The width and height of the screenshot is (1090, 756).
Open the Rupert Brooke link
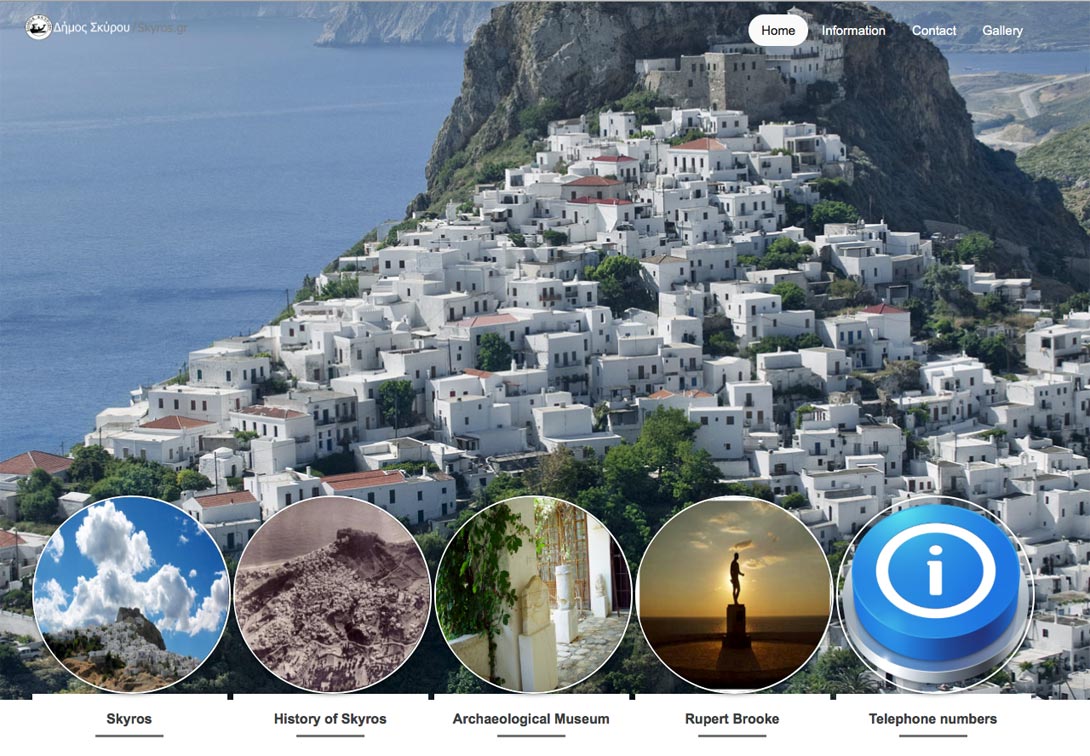[732, 719]
